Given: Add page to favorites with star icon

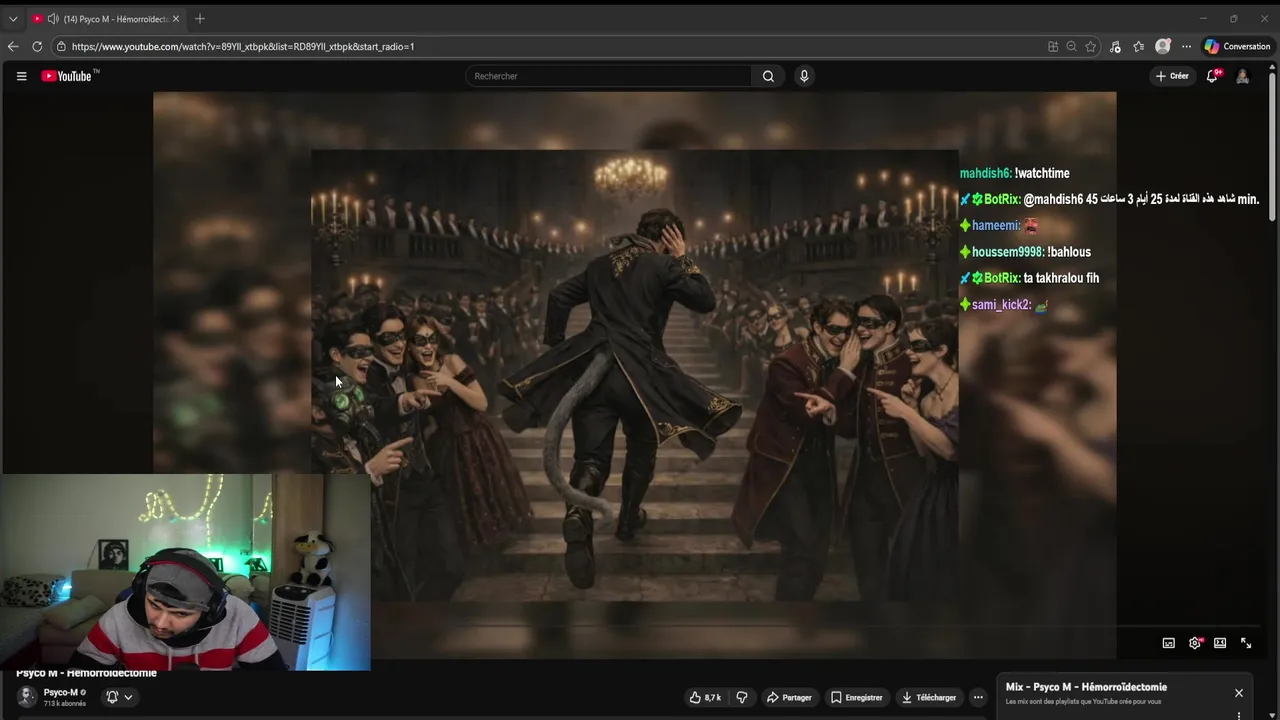Looking at the screenshot, I should click(1090, 46).
